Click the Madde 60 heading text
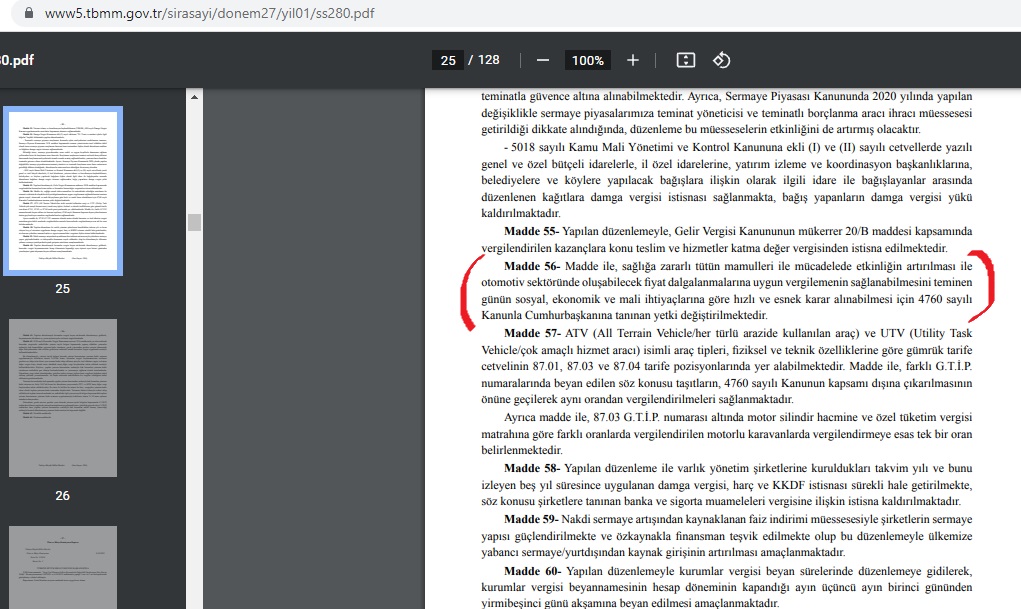 click(532, 570)
